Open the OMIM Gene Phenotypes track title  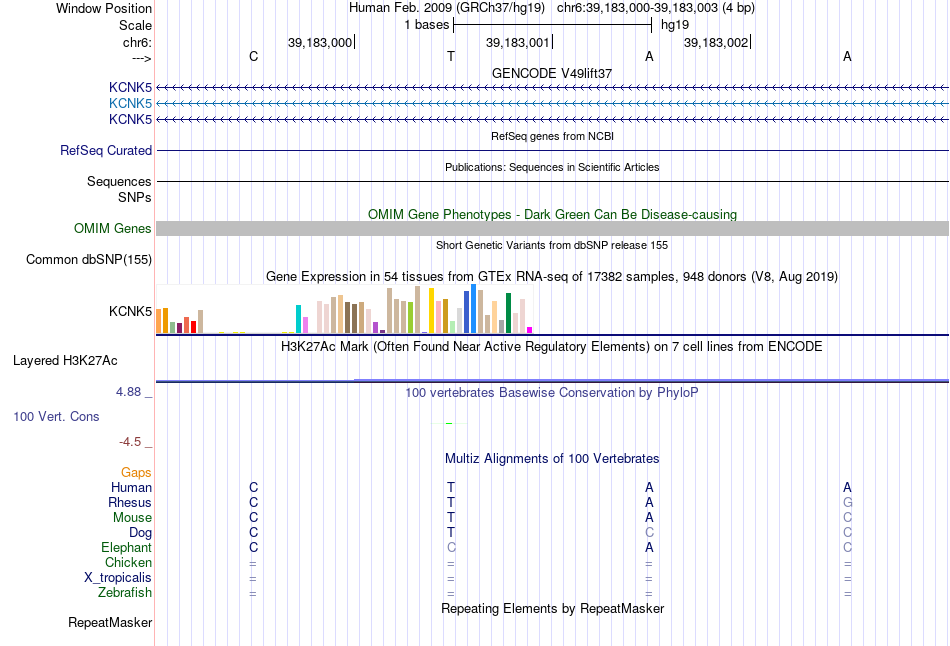[x=552, y=215]
